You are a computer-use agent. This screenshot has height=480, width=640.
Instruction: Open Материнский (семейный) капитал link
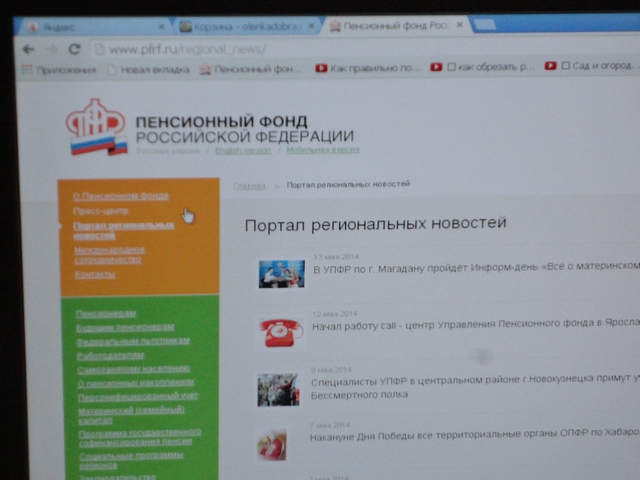[x=131, y=414]
